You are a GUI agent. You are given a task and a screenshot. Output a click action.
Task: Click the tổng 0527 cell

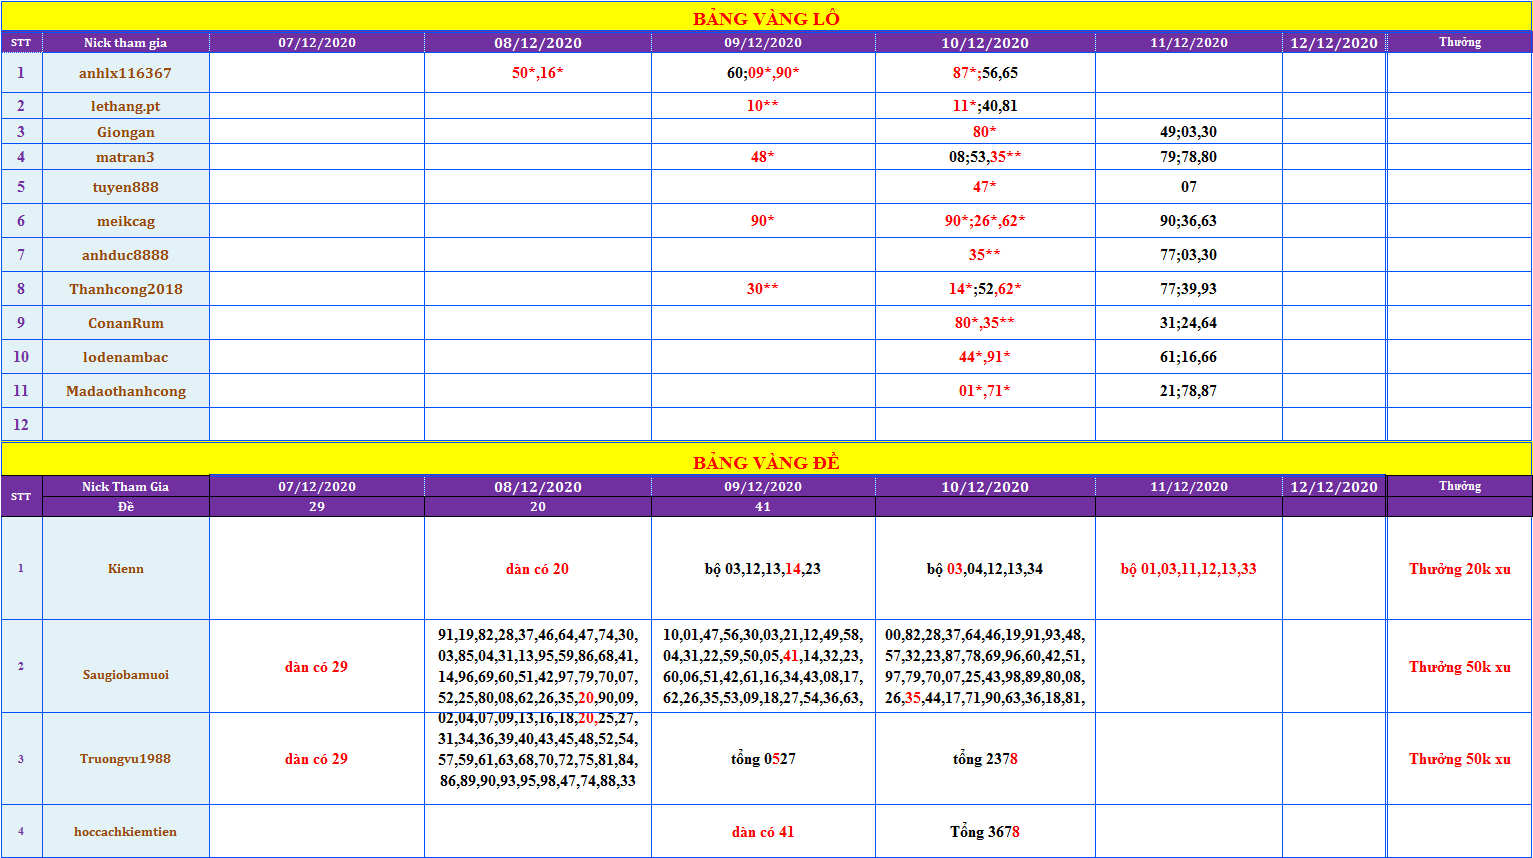tap(763, 758)
